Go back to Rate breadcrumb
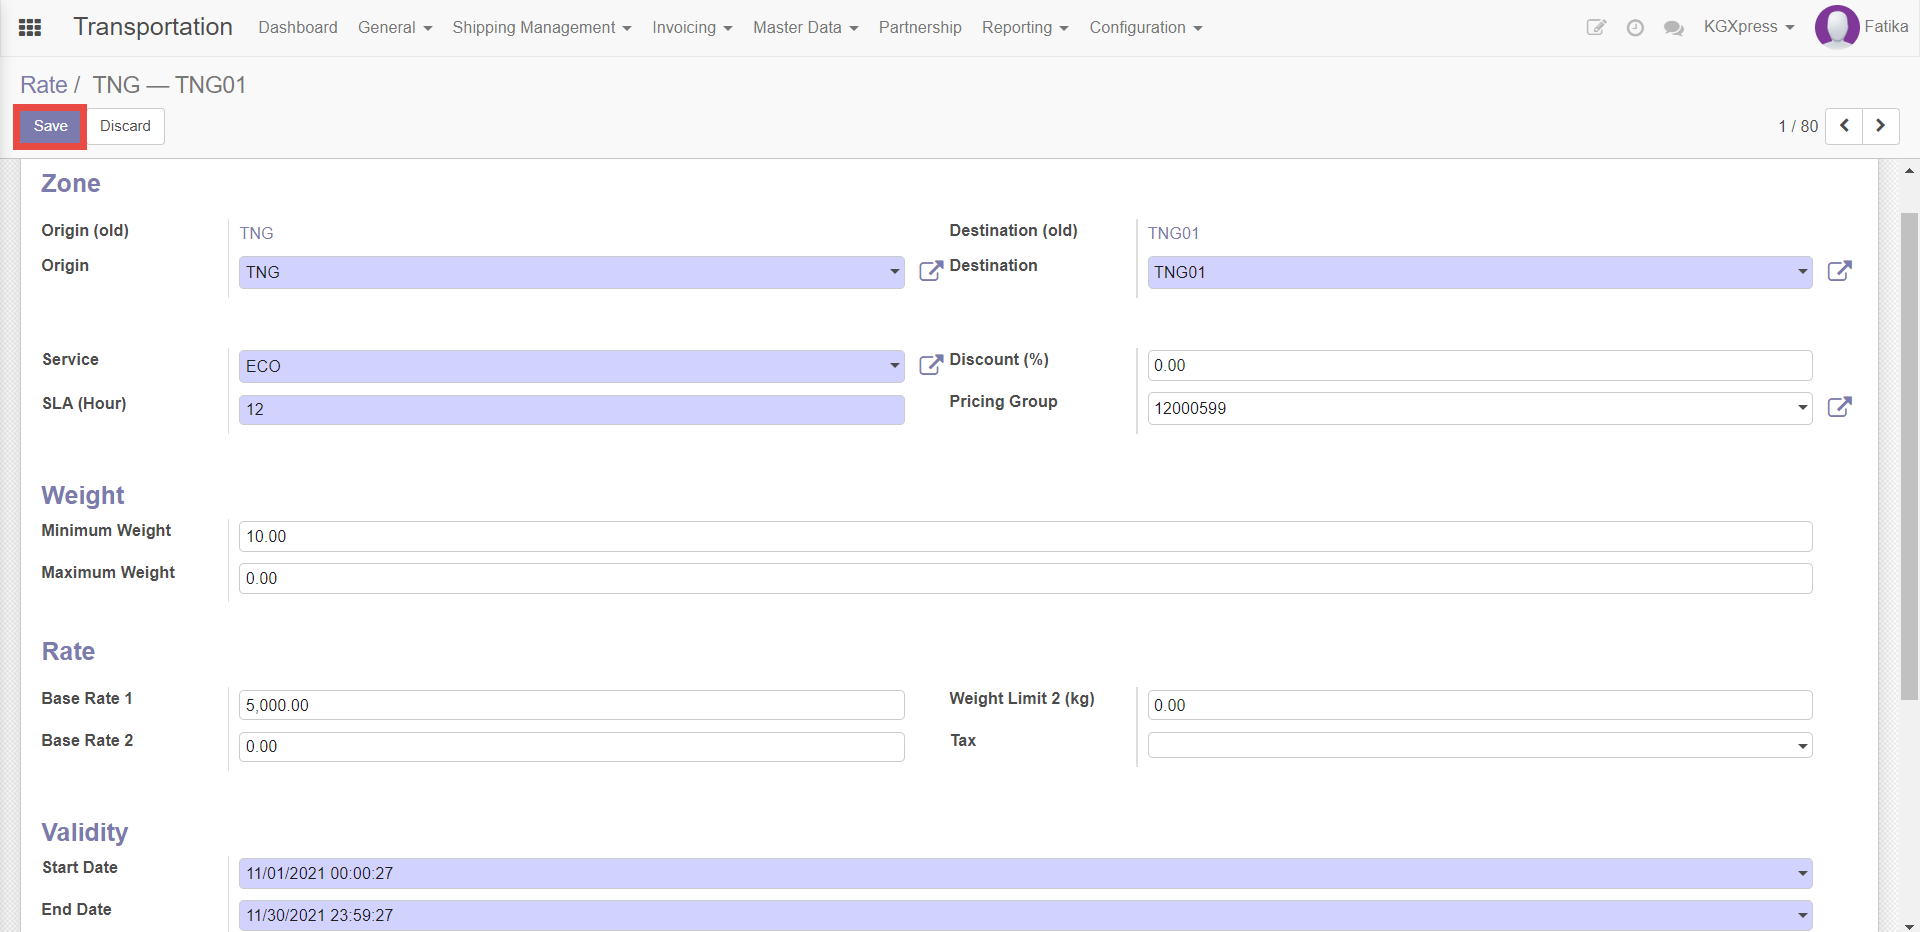 pos(44,85)
